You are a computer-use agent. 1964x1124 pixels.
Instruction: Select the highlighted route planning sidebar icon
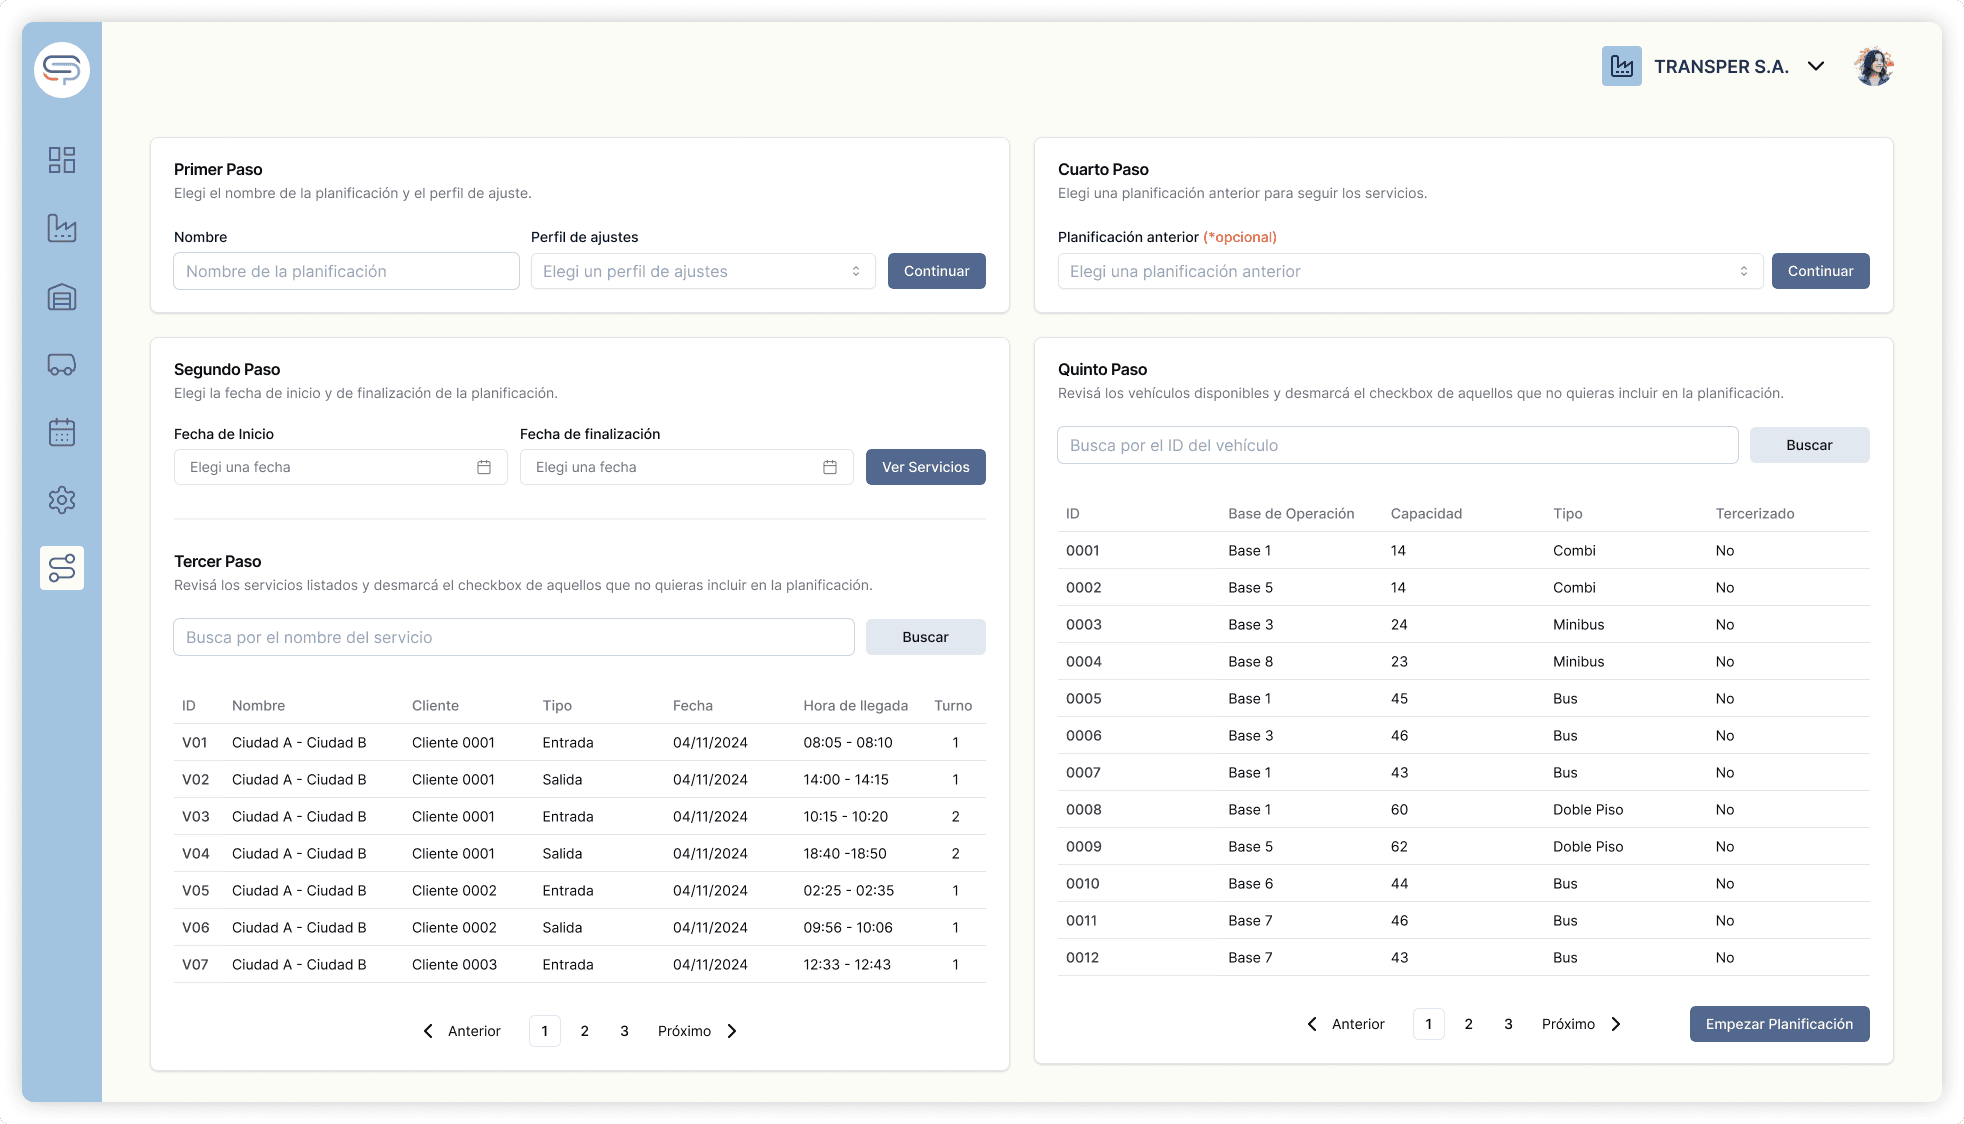62,568
